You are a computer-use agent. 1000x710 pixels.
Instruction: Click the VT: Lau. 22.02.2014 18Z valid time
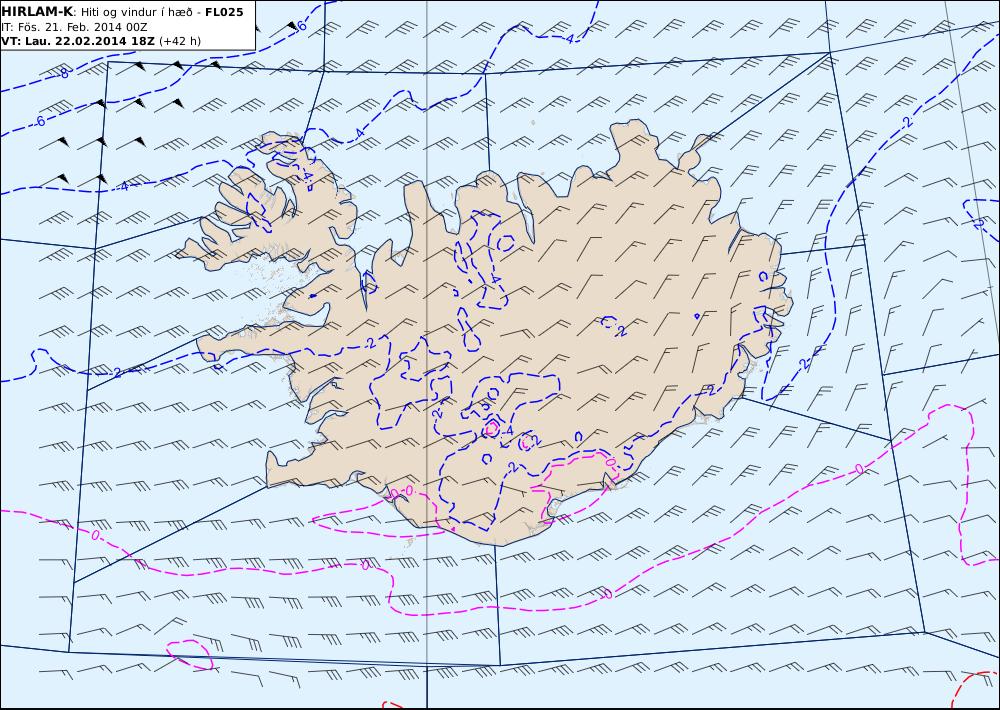coord(78,41)
